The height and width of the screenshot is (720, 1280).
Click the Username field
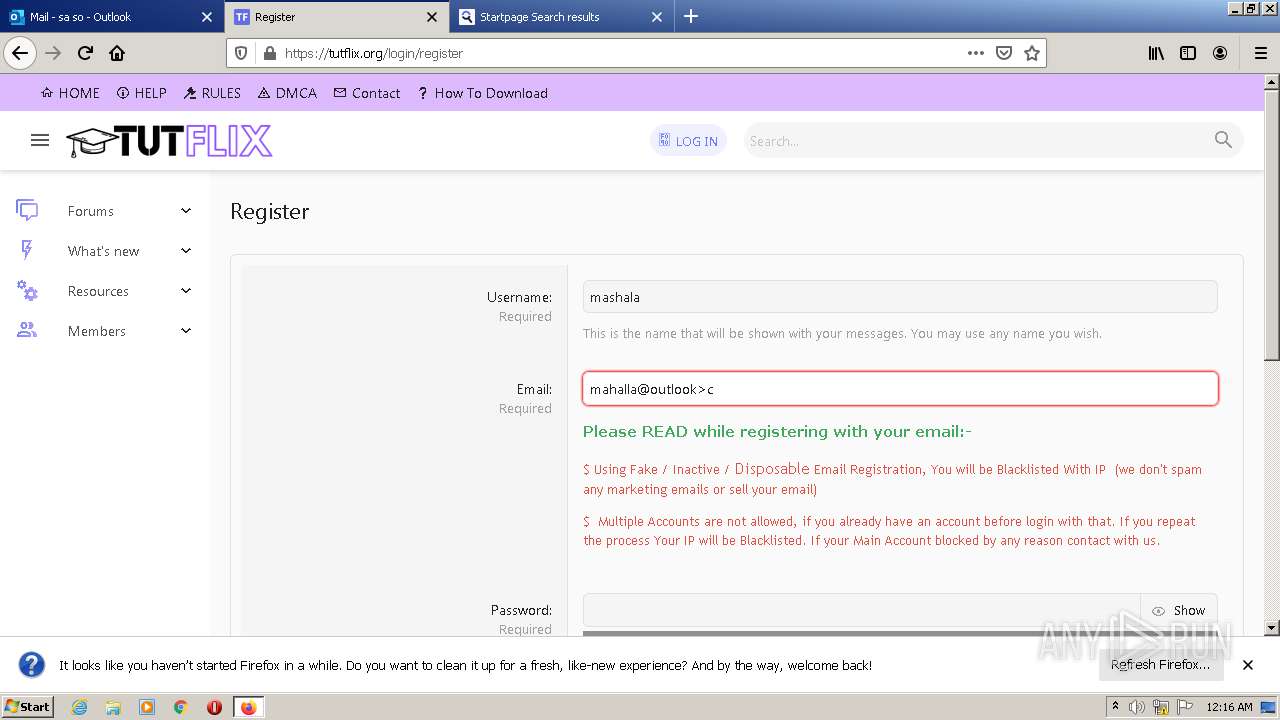pyautogui.click(x=900, y=297)
